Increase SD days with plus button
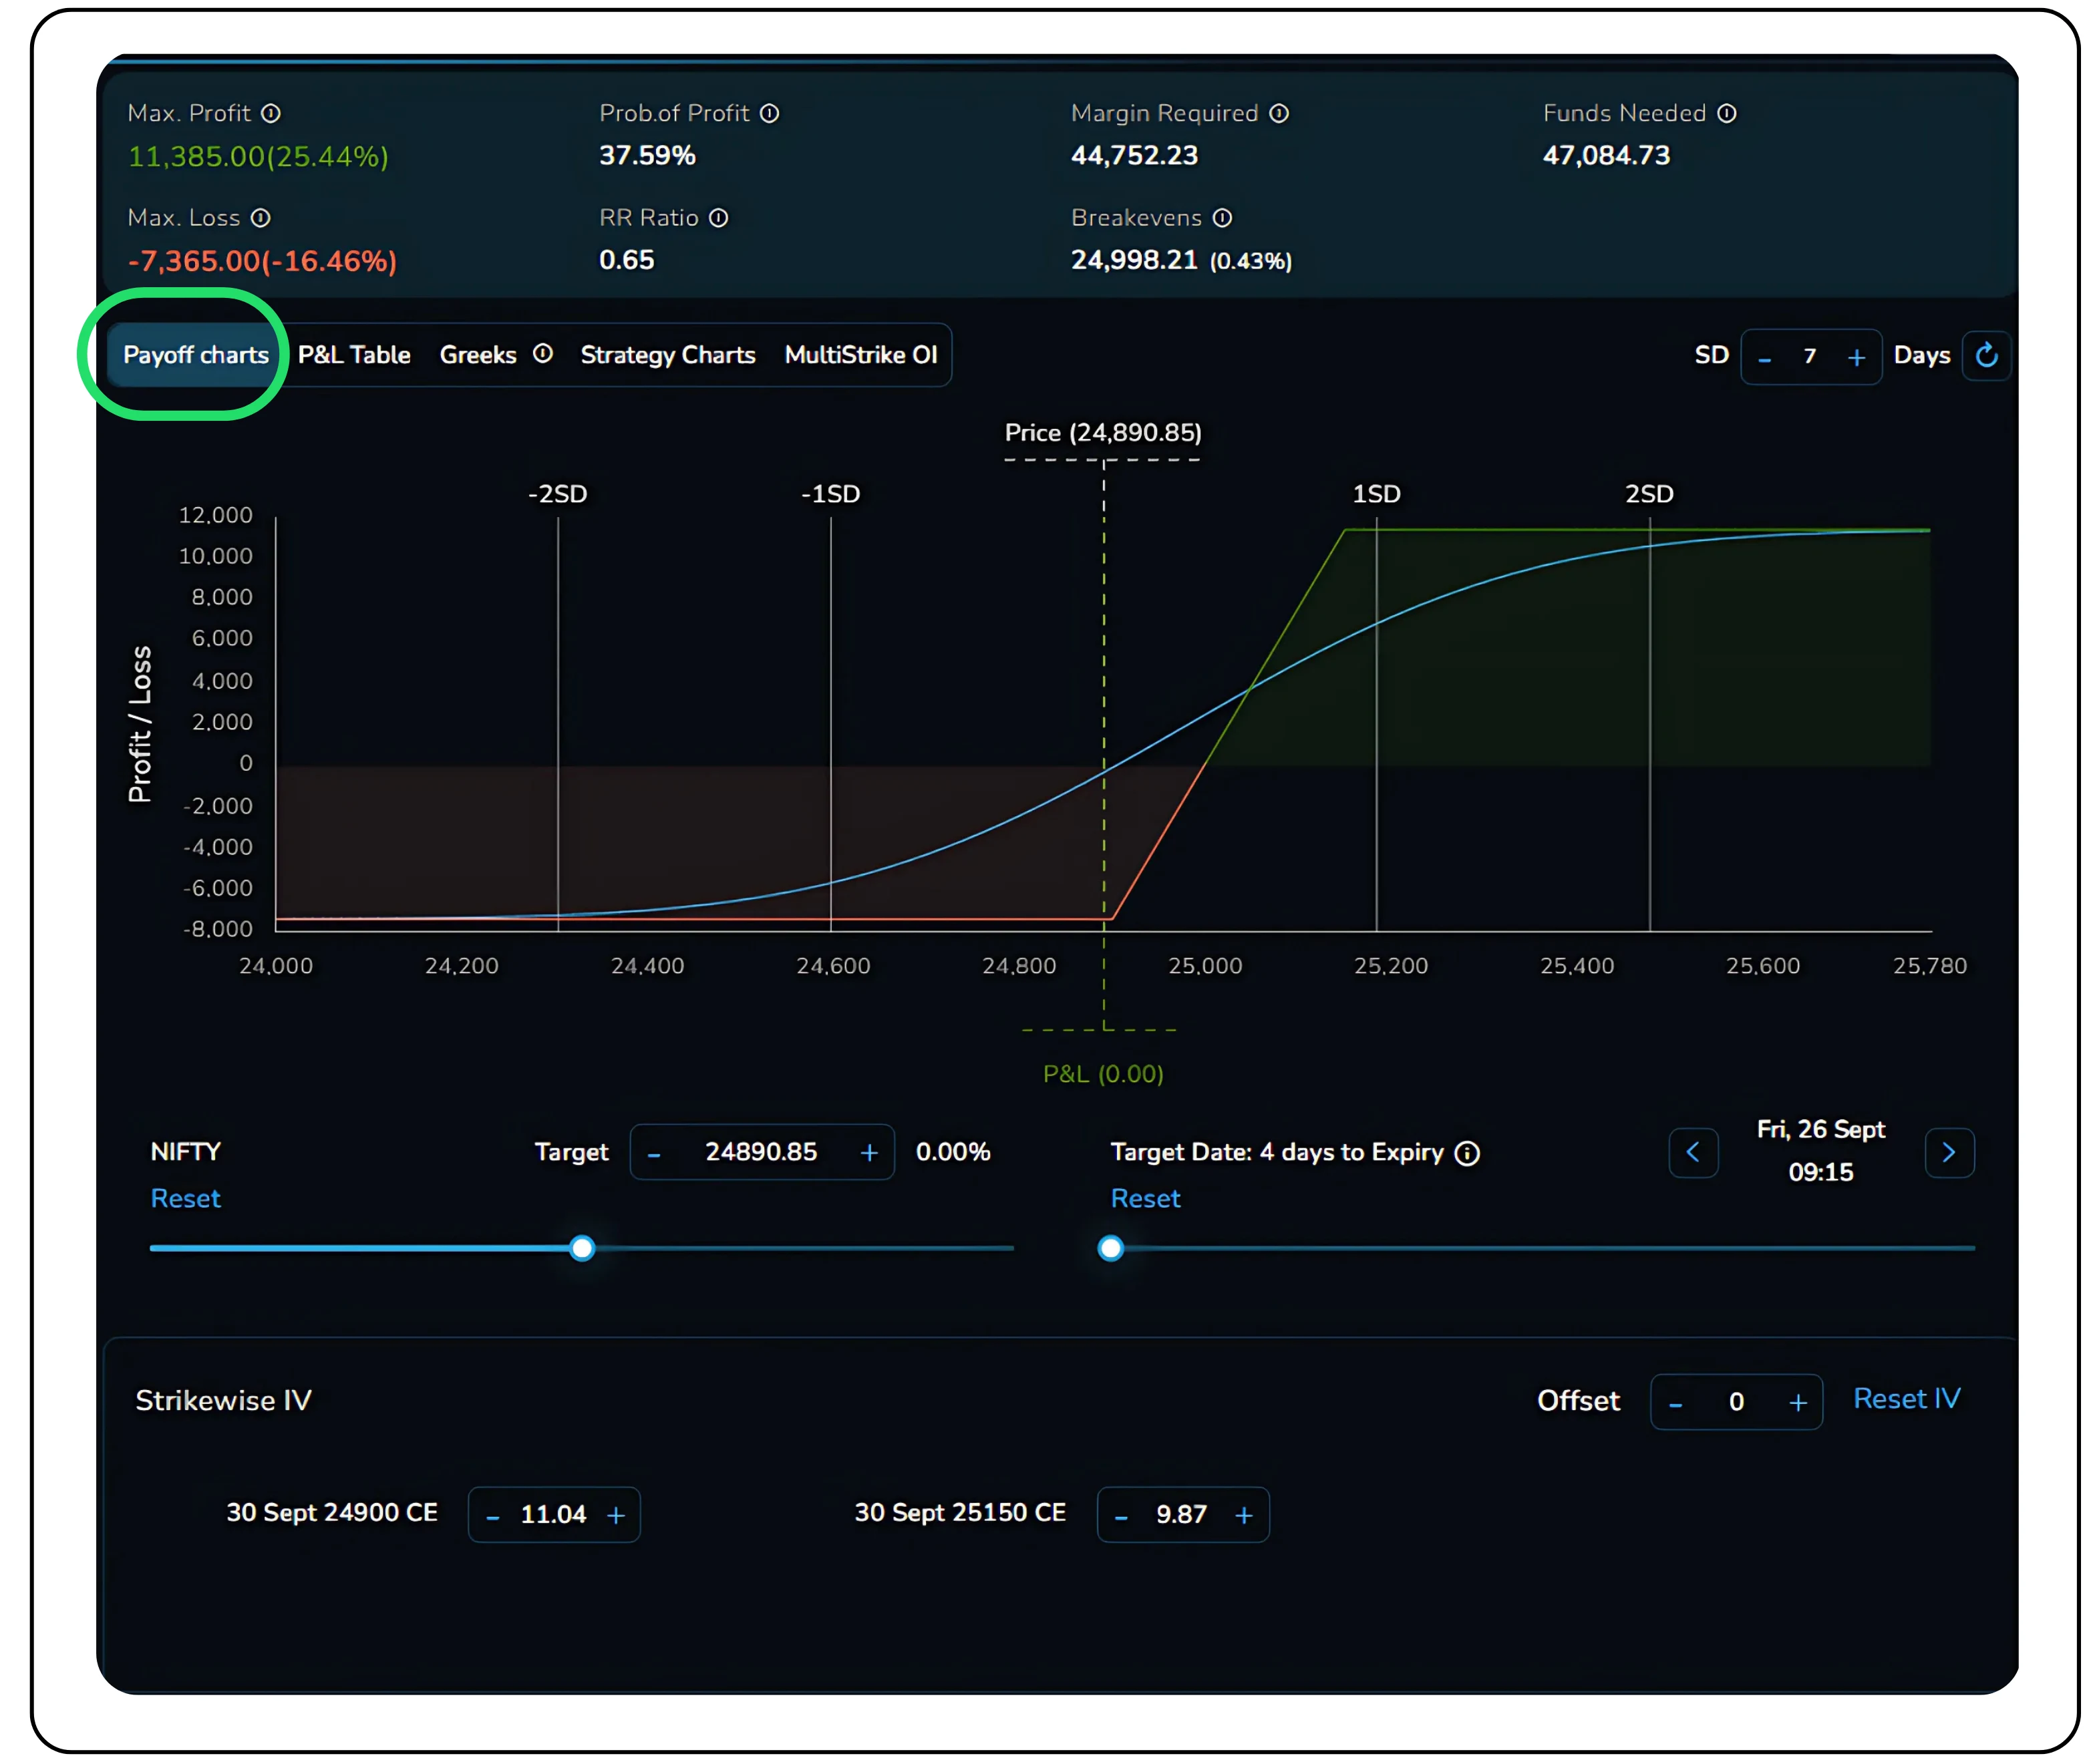2085x1764 pixels. pyautogui.click(x=1856, y=357)
